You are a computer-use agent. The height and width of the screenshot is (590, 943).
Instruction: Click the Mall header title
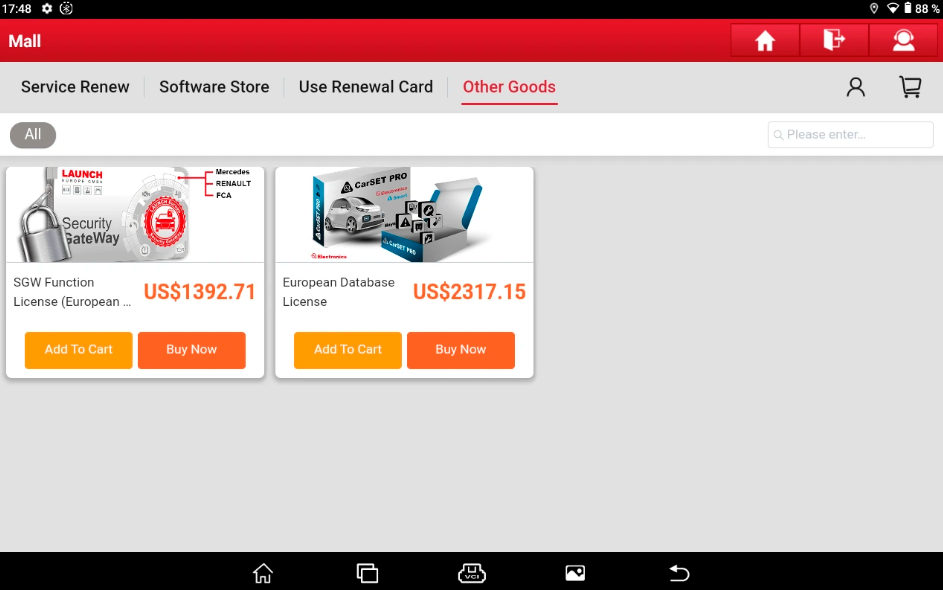(x=25, y=41)
